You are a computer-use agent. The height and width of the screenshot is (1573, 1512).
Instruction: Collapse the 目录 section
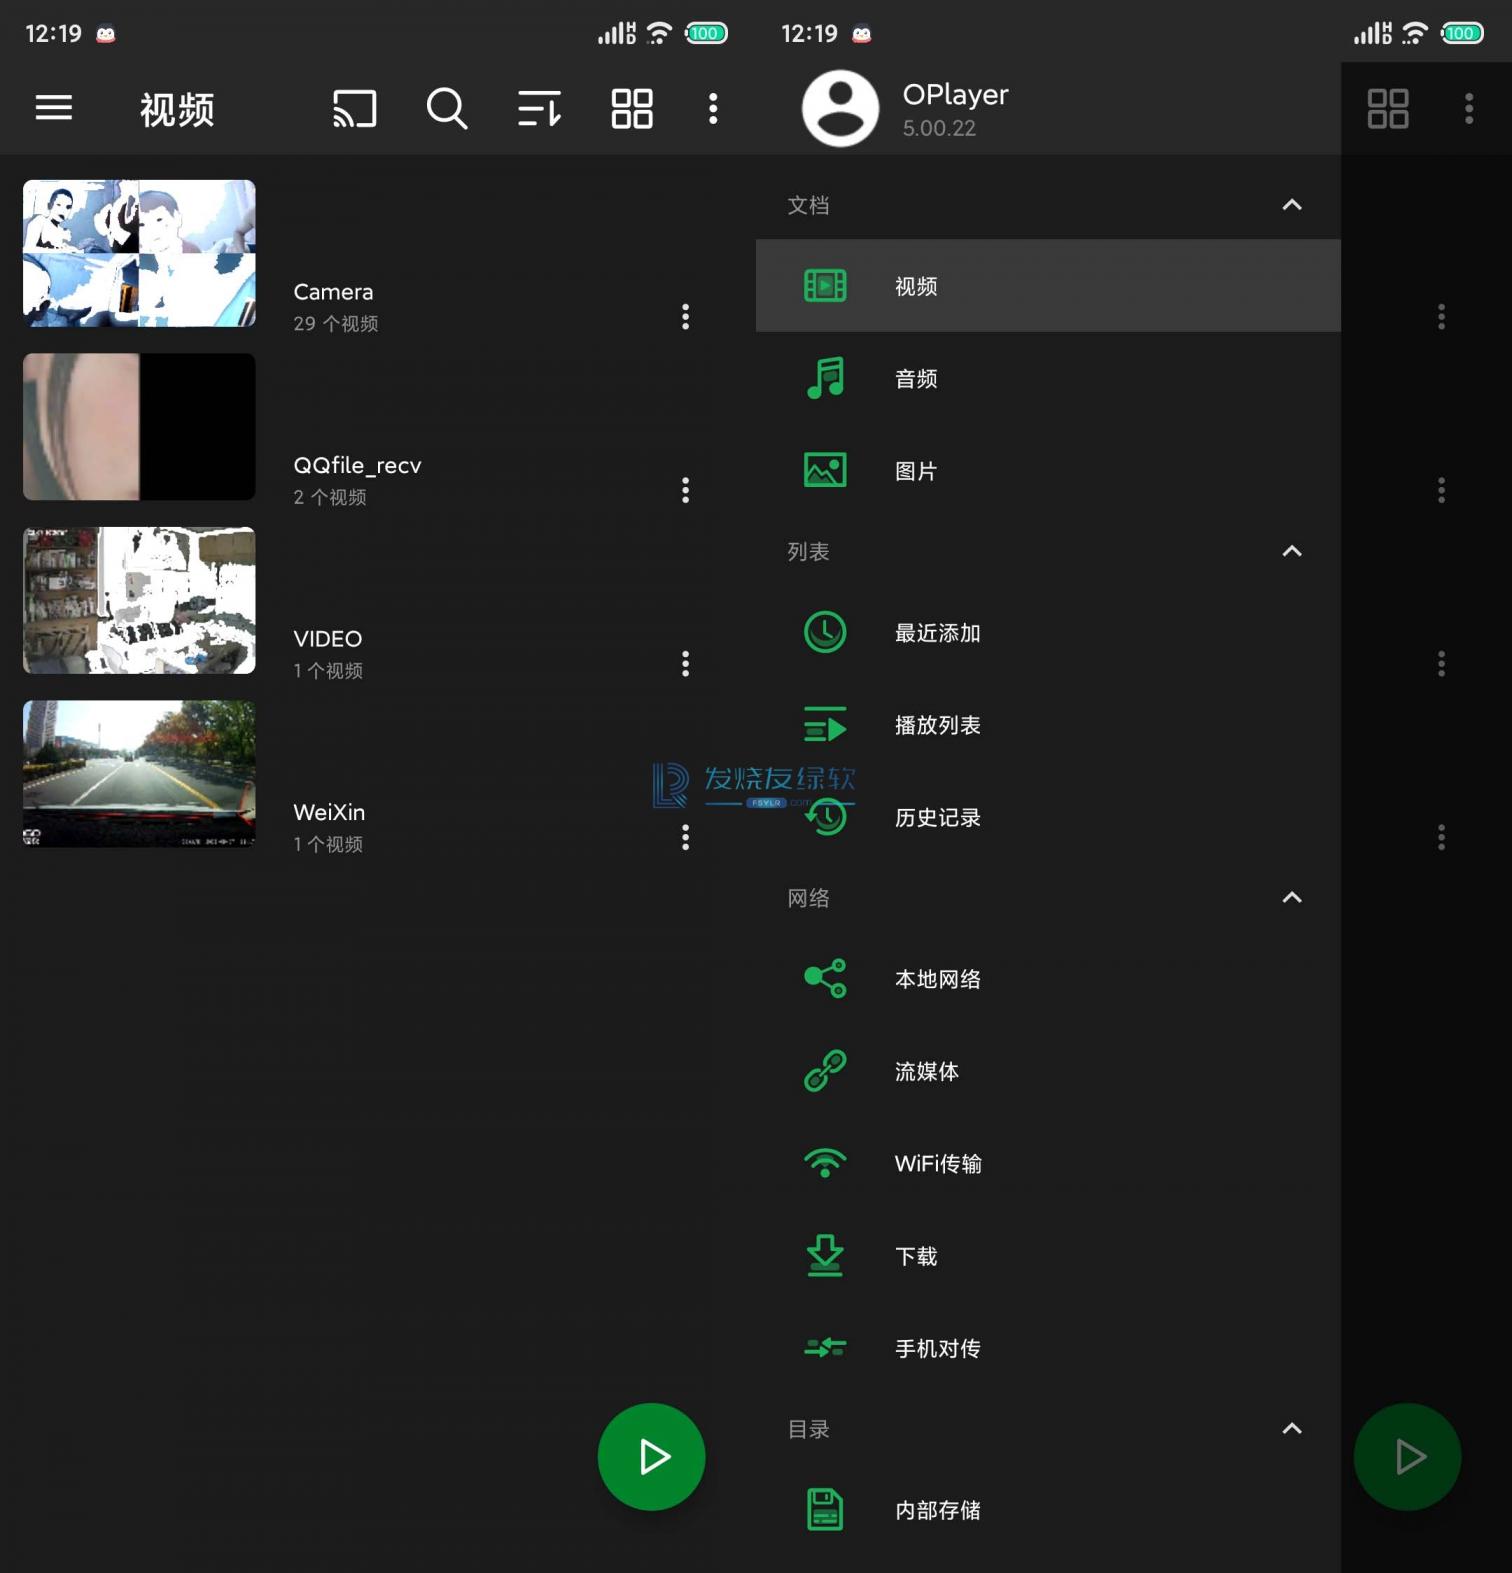1292,1428
